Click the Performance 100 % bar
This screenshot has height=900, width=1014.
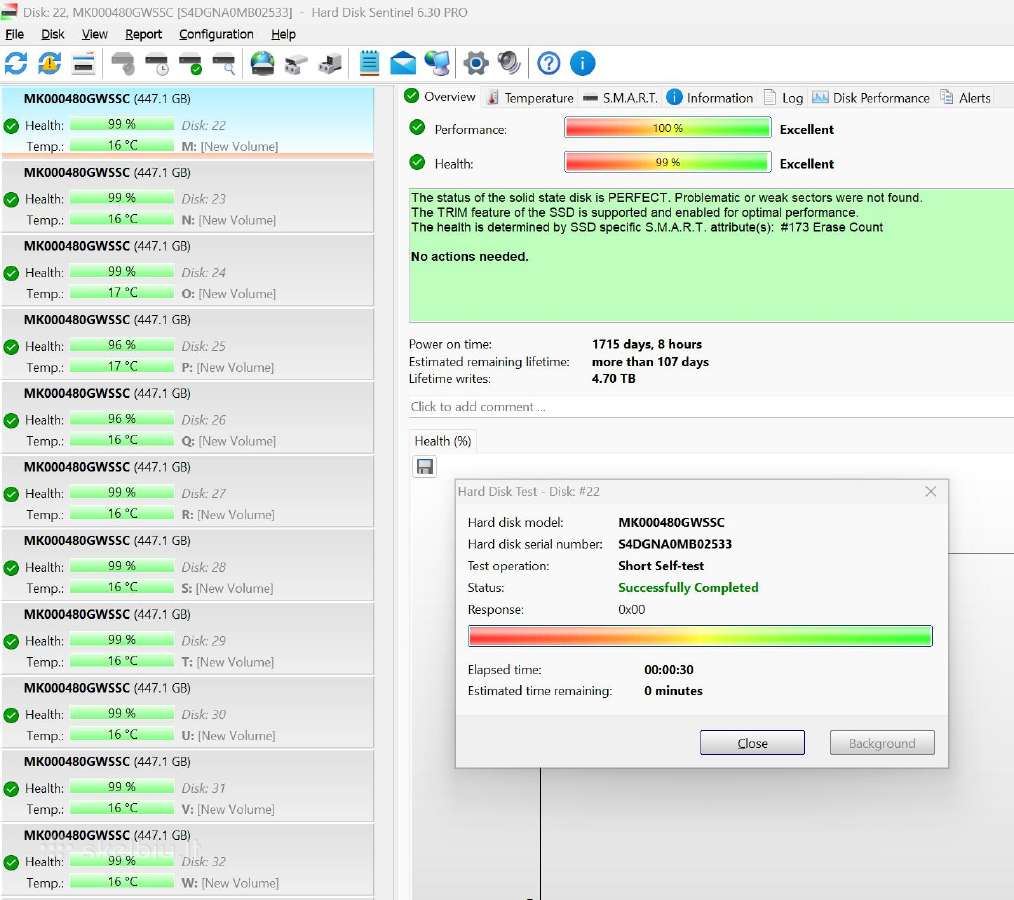pos(667,128)
